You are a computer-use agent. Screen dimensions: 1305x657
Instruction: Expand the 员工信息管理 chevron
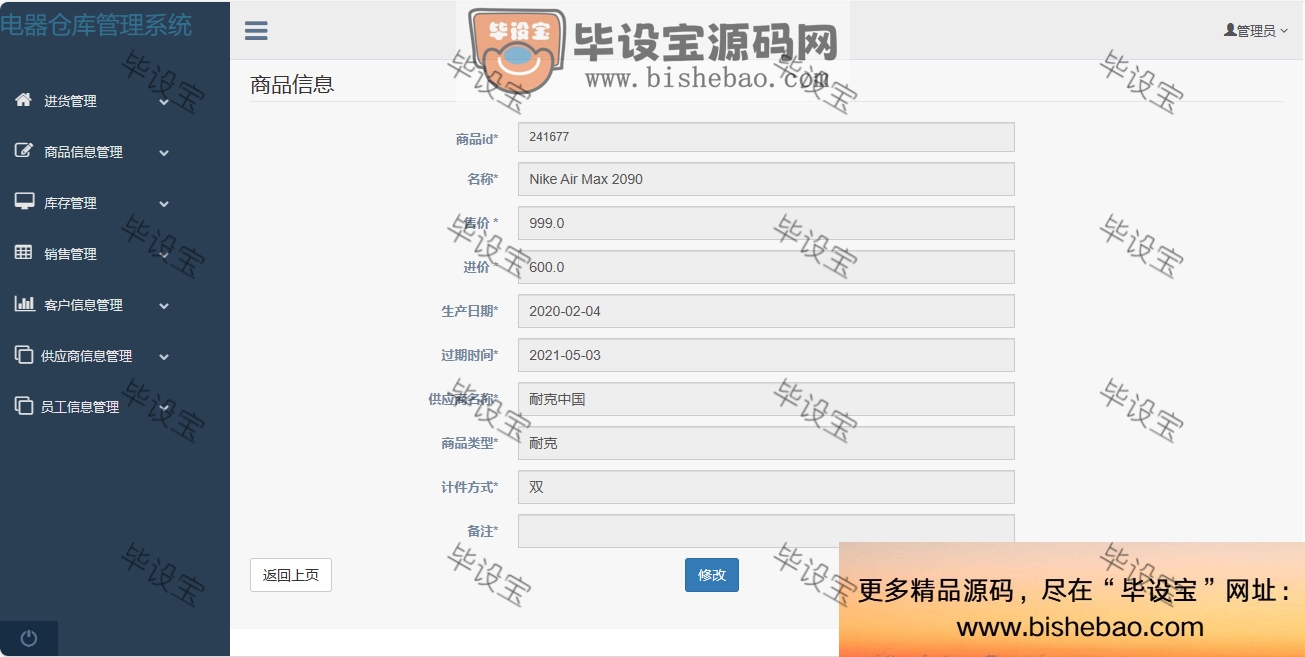[x=164, y=407]
